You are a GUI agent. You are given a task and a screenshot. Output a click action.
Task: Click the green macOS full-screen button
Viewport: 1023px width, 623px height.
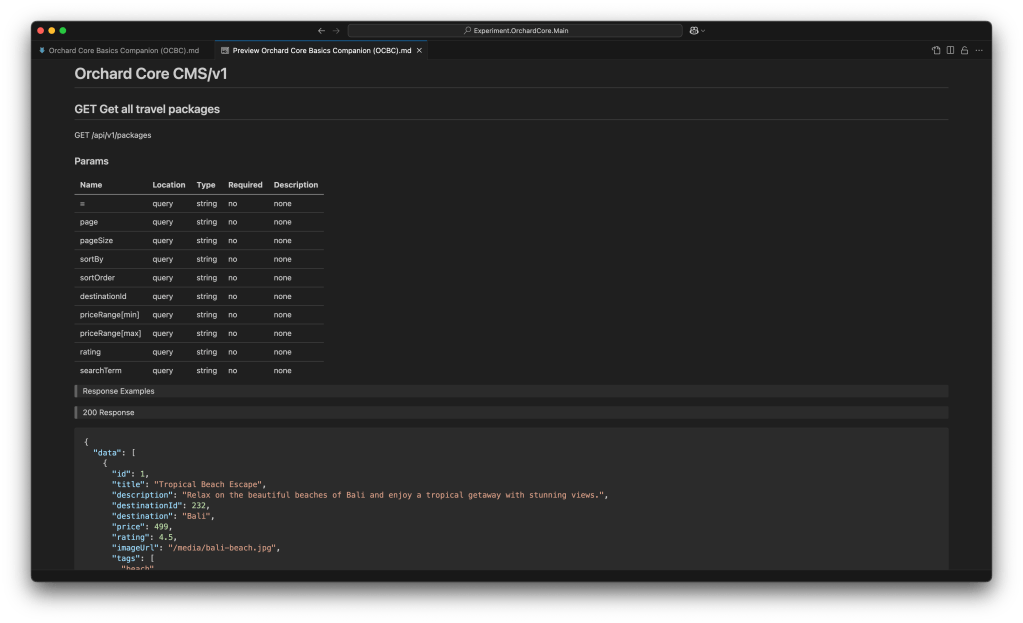tap(62, 31)
